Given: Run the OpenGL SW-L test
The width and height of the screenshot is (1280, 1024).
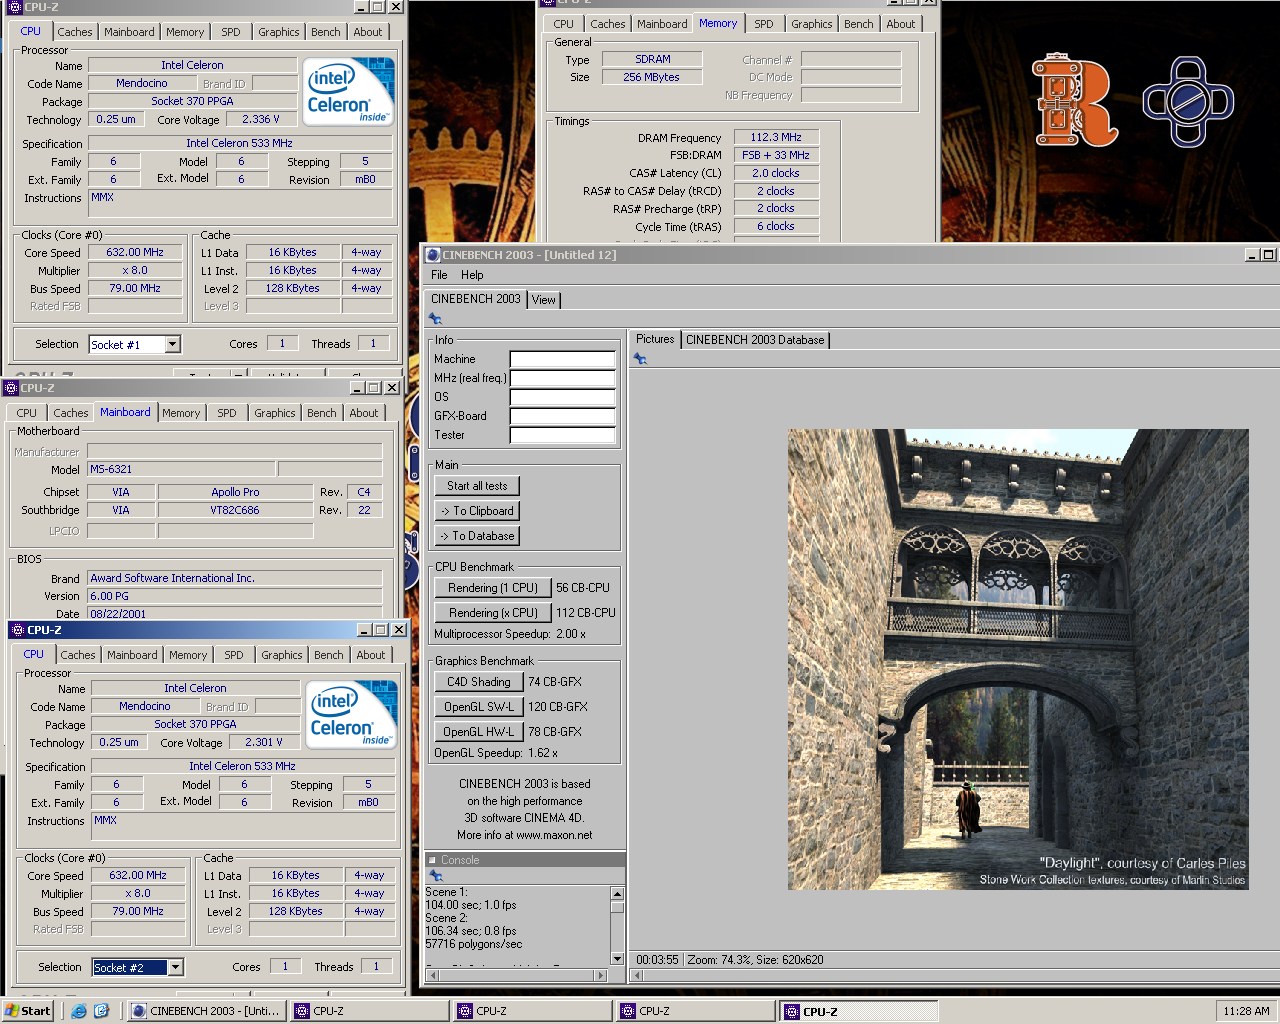Looking at the screenshot, I should pyautogui.click(x=479, y=707).
